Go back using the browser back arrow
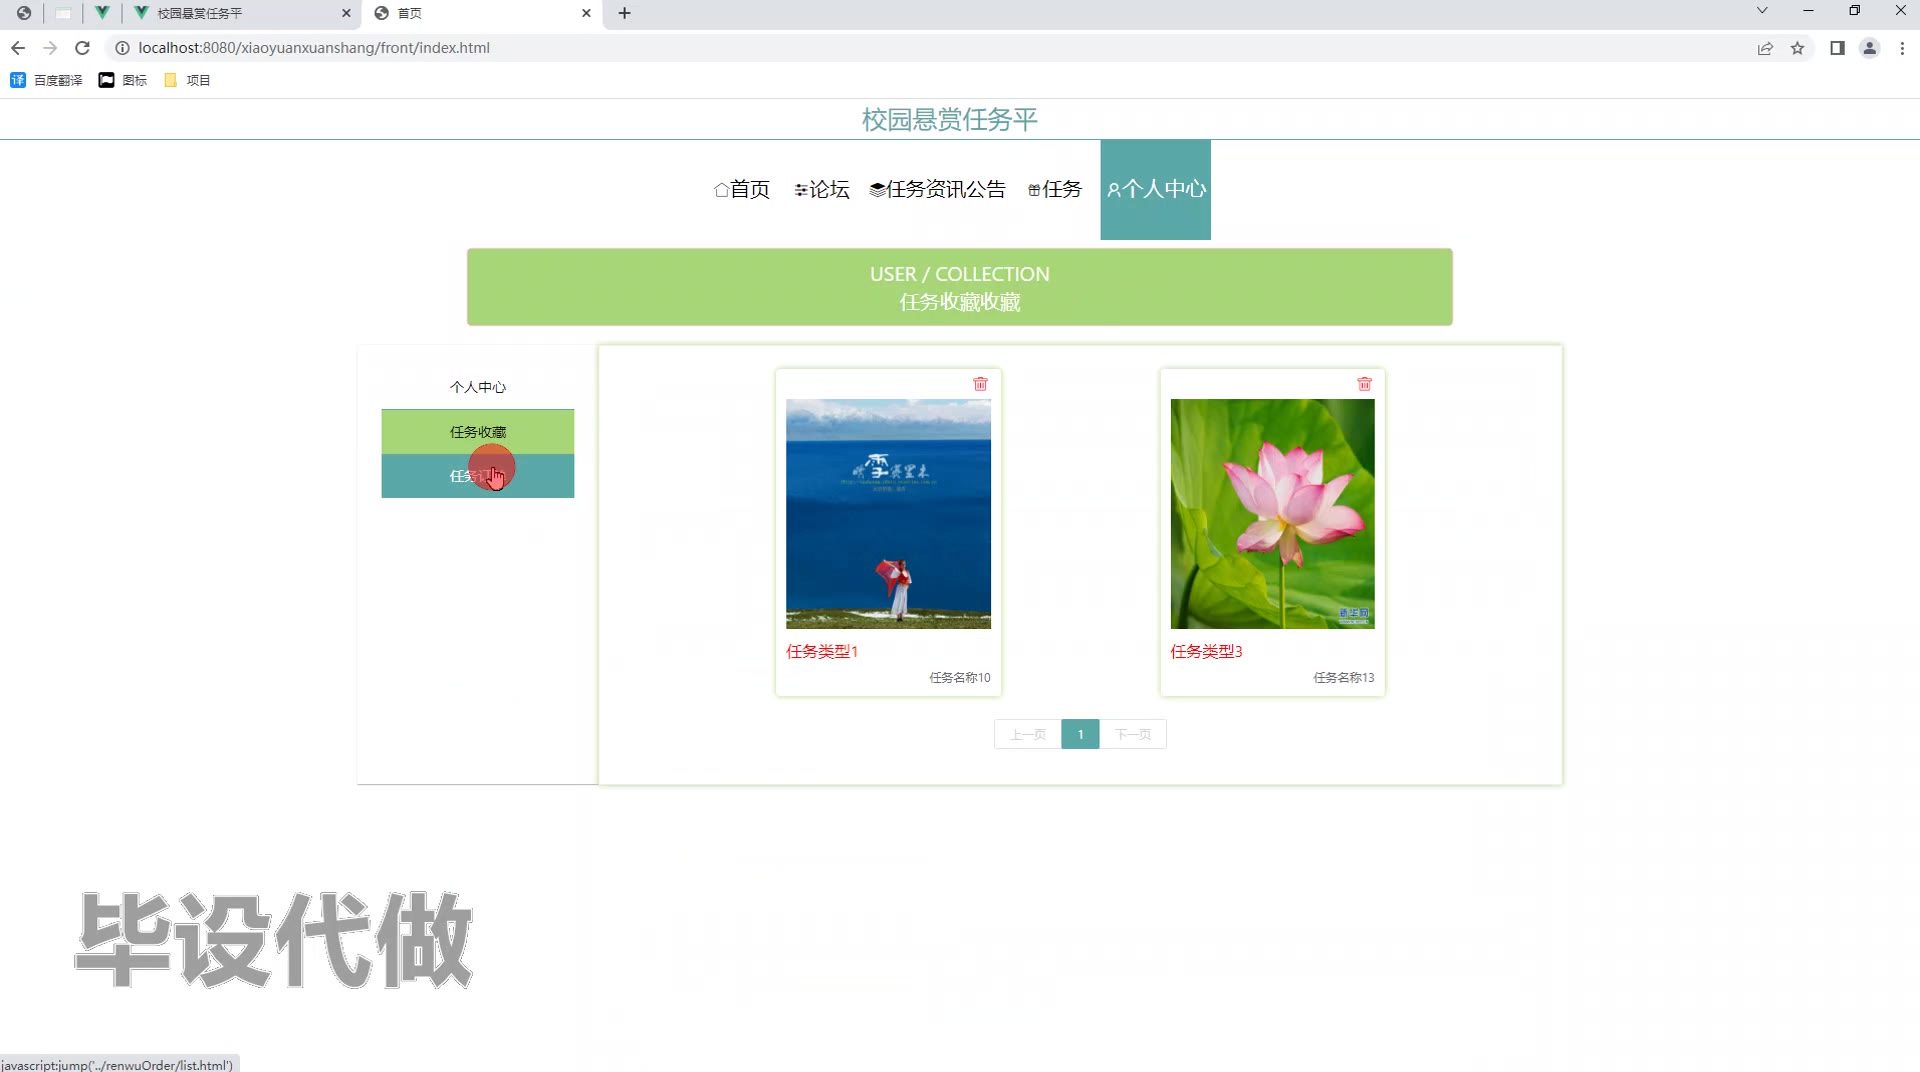Viewport: 1920px width, 1072px height. pyautogui.click(x=18, y=48)
